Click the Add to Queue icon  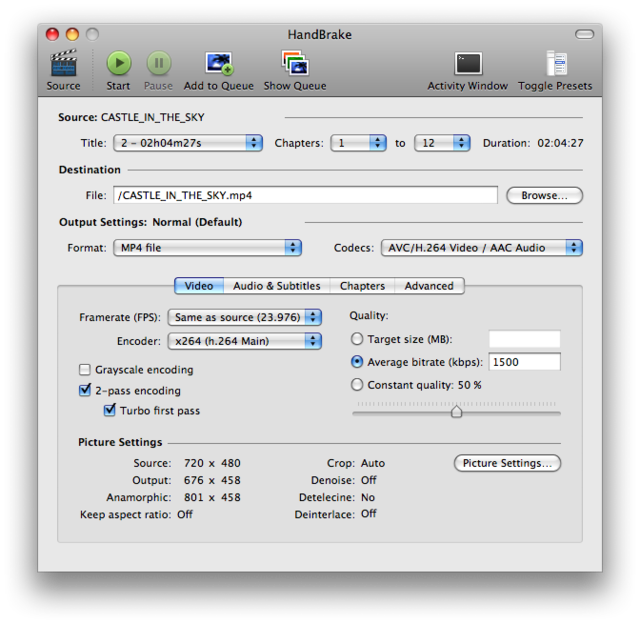pos(218,65)
